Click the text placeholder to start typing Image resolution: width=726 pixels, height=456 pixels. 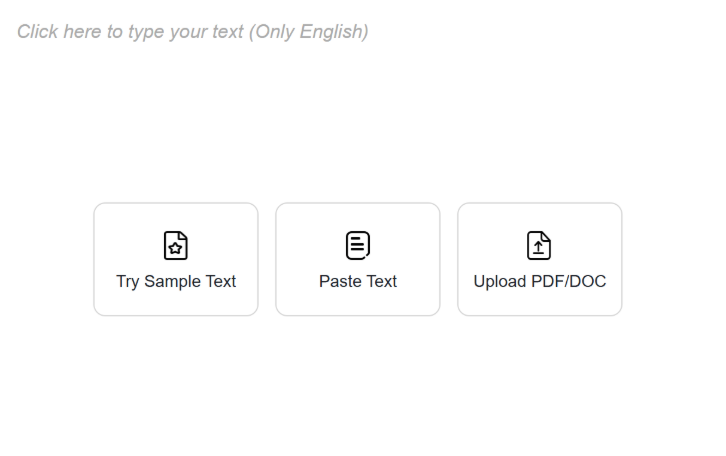click(192, 32)
